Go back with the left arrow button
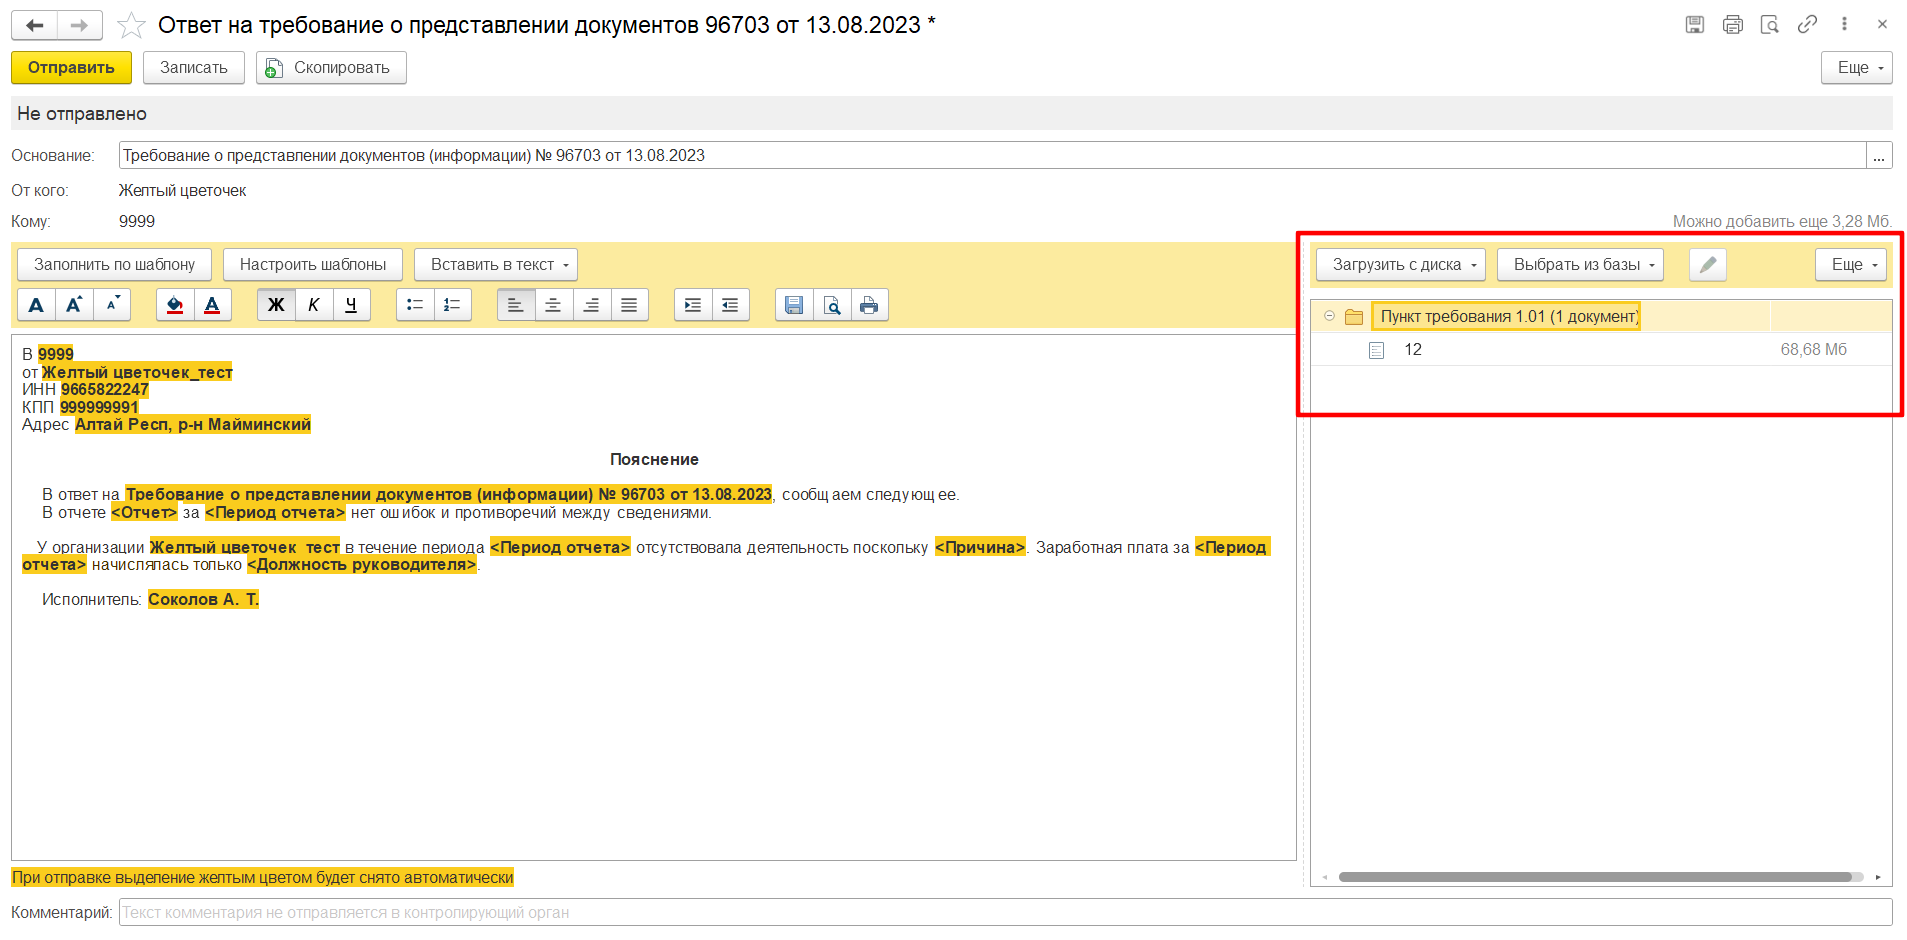 (35, 25)
